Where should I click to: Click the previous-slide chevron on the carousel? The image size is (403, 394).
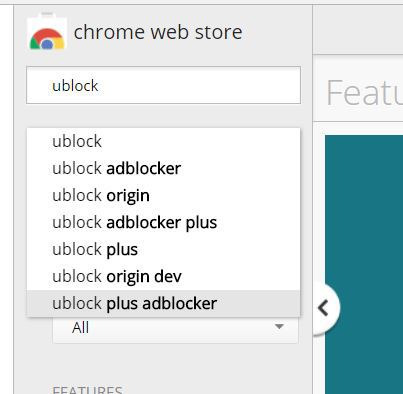coord(323,308)
